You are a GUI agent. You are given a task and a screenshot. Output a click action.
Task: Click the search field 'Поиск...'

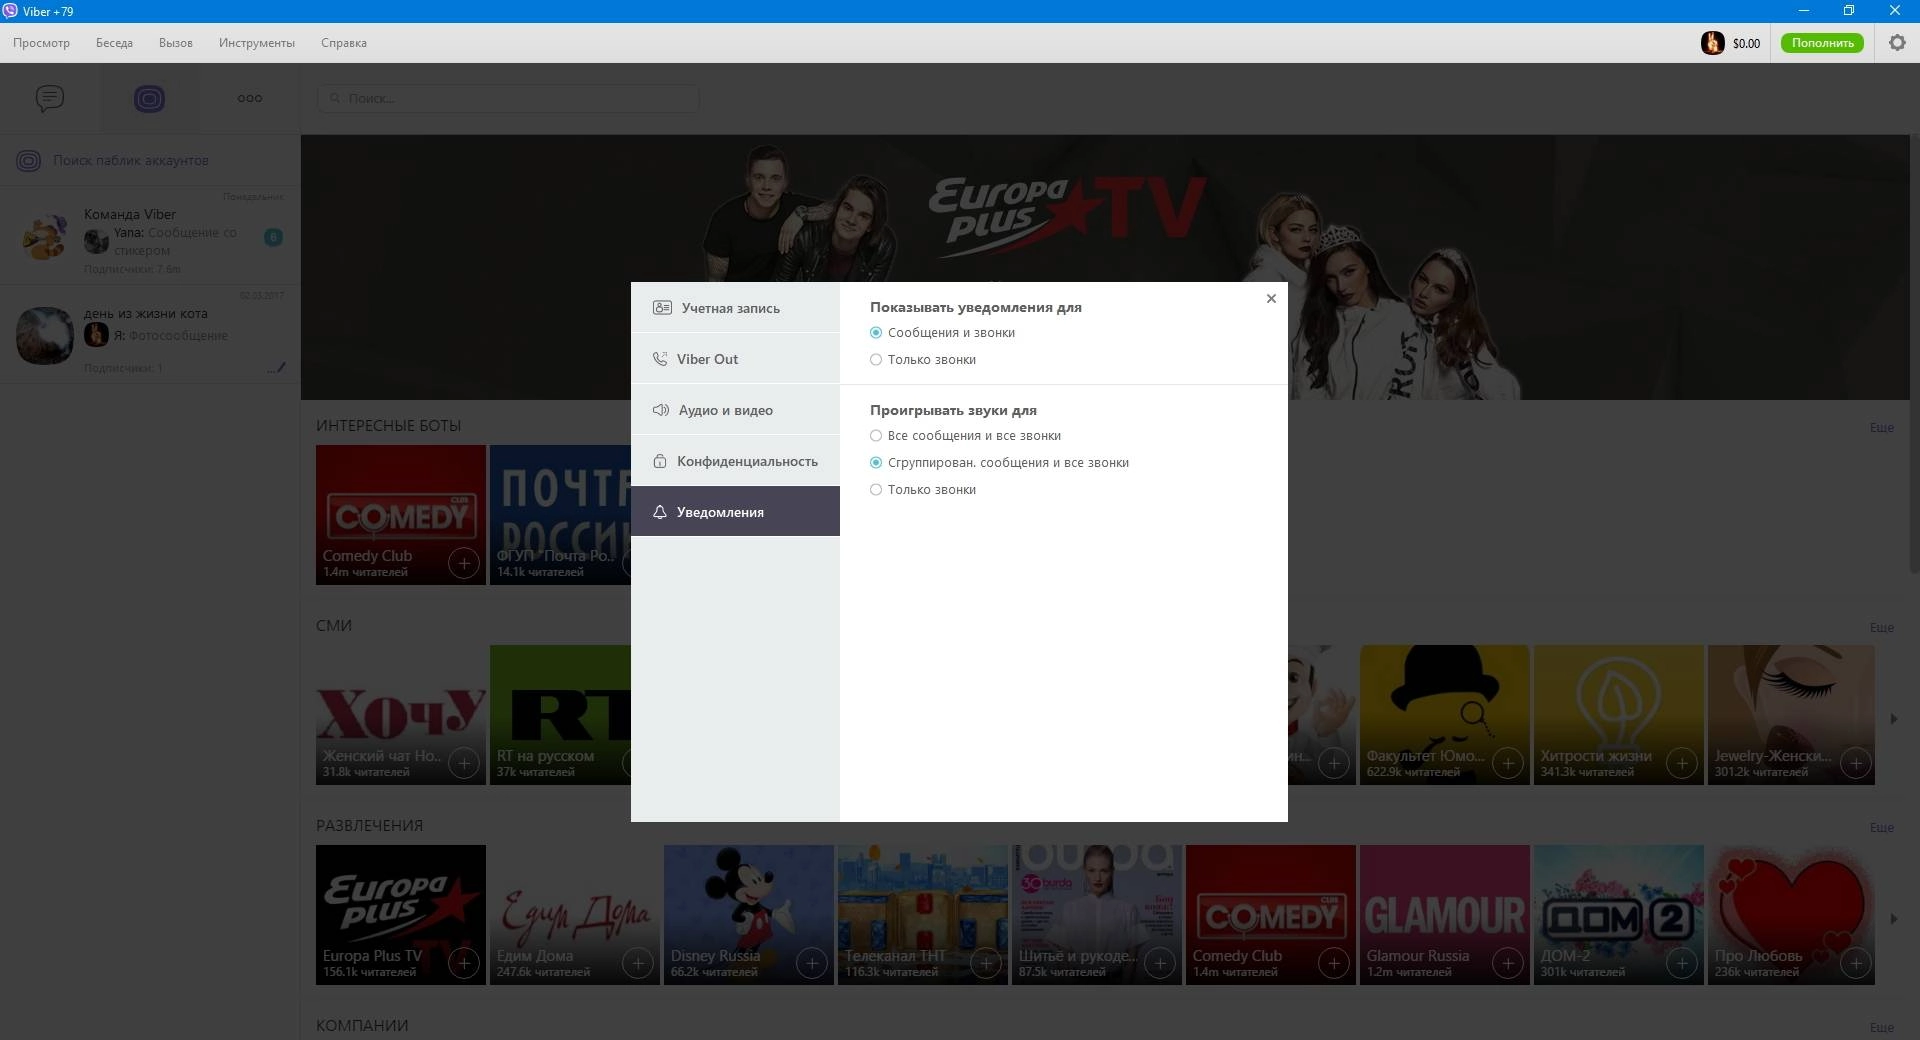508,98
